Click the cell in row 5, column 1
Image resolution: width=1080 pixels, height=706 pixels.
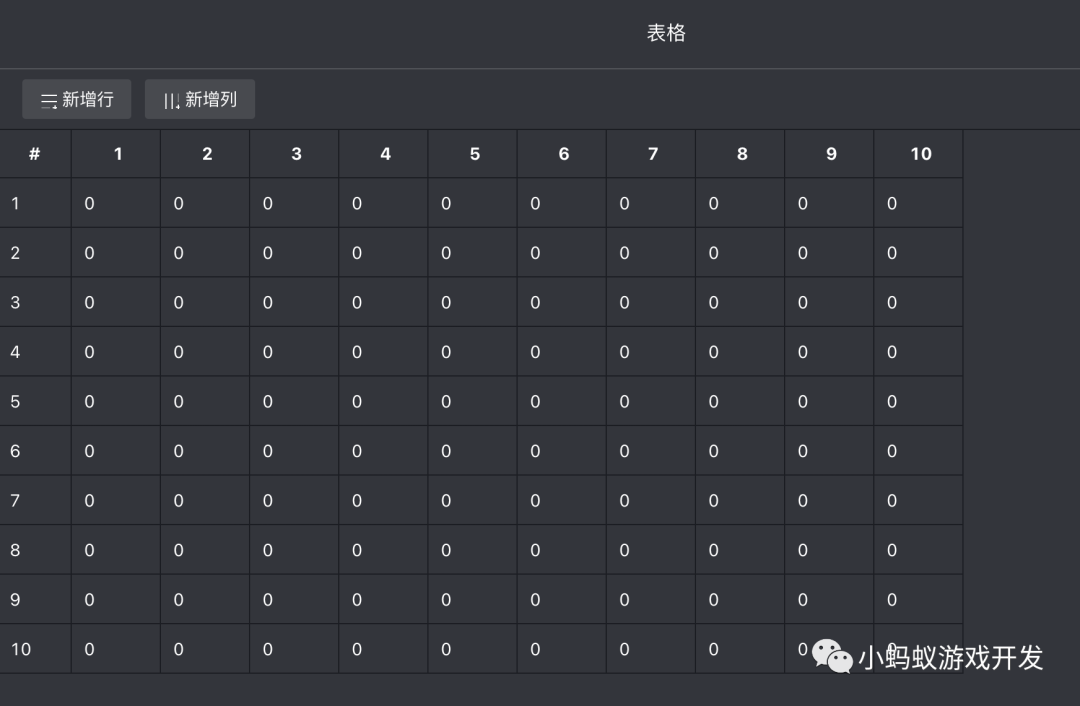(116, 402)
